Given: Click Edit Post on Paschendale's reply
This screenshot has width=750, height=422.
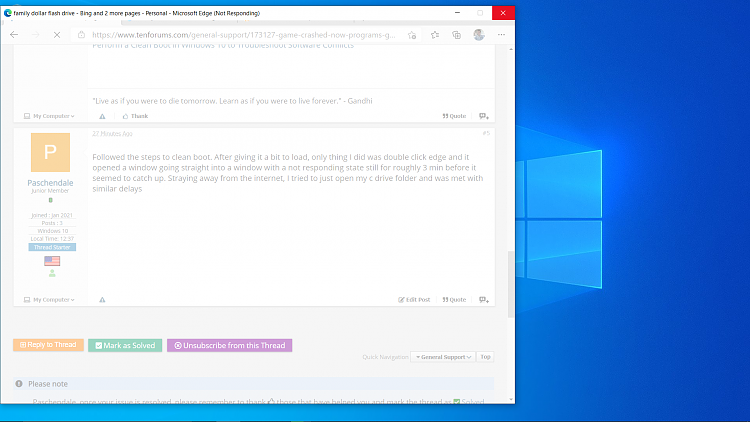Looking at the screenshot, I should pos(414,300).
